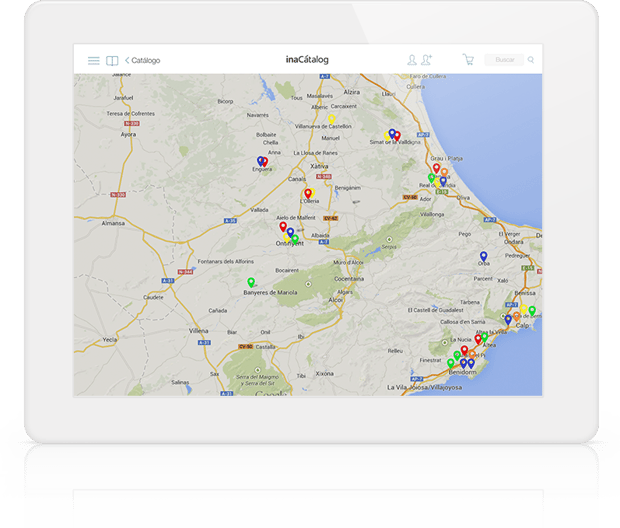
Task: Select green pin near Altea
Action: coord(484,337)
